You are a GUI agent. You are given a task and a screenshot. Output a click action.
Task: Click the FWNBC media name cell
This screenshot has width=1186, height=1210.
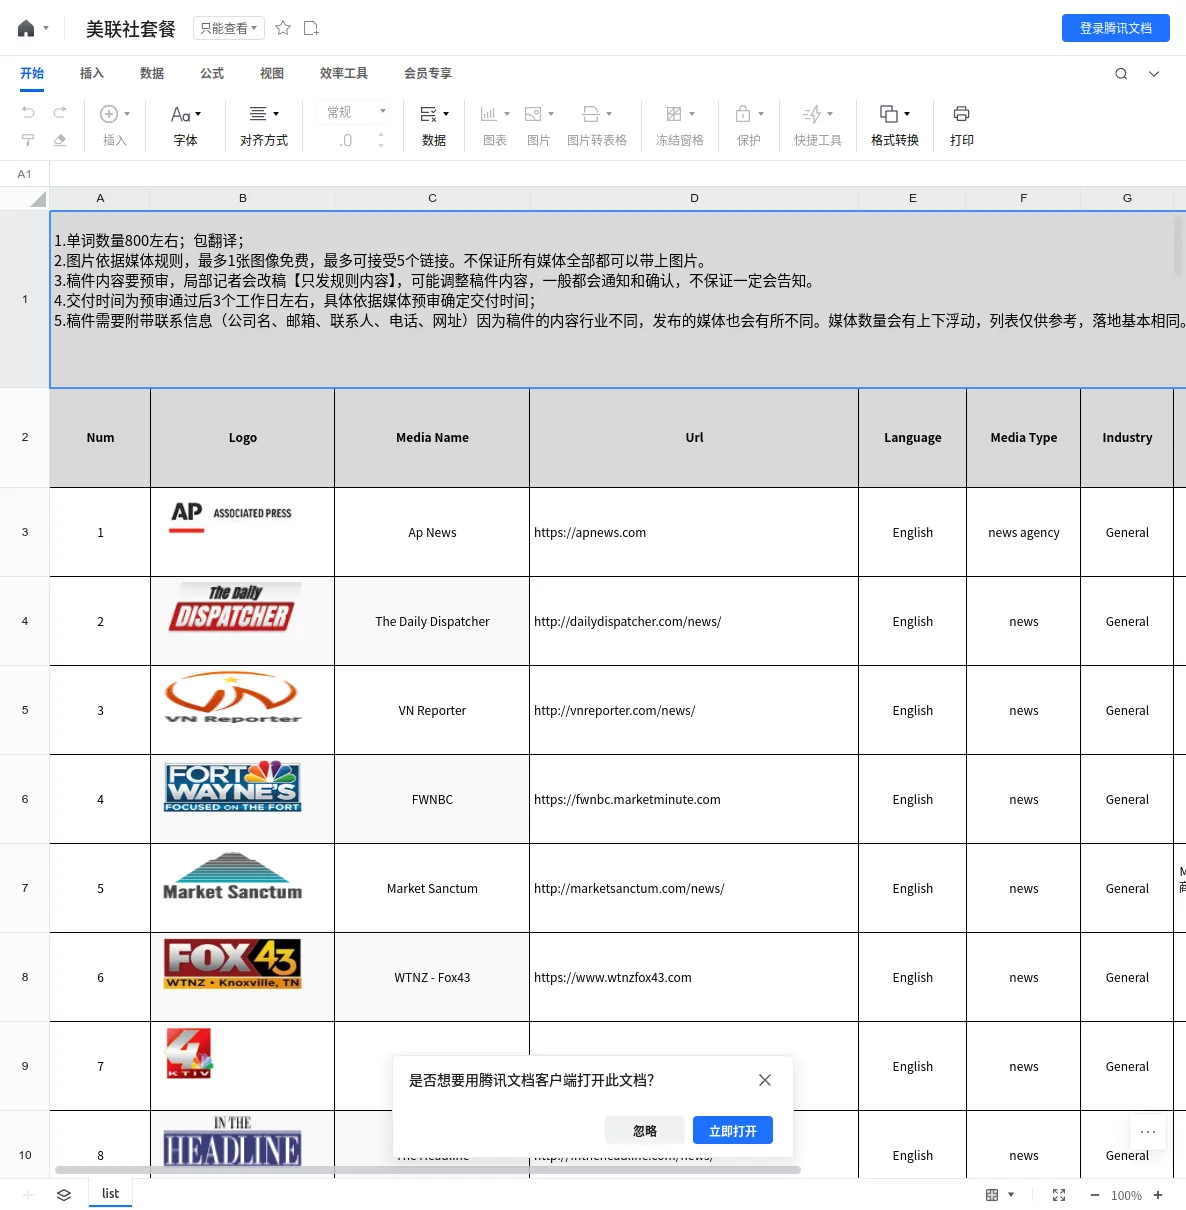pyautogui.click(x=432, y=799)
